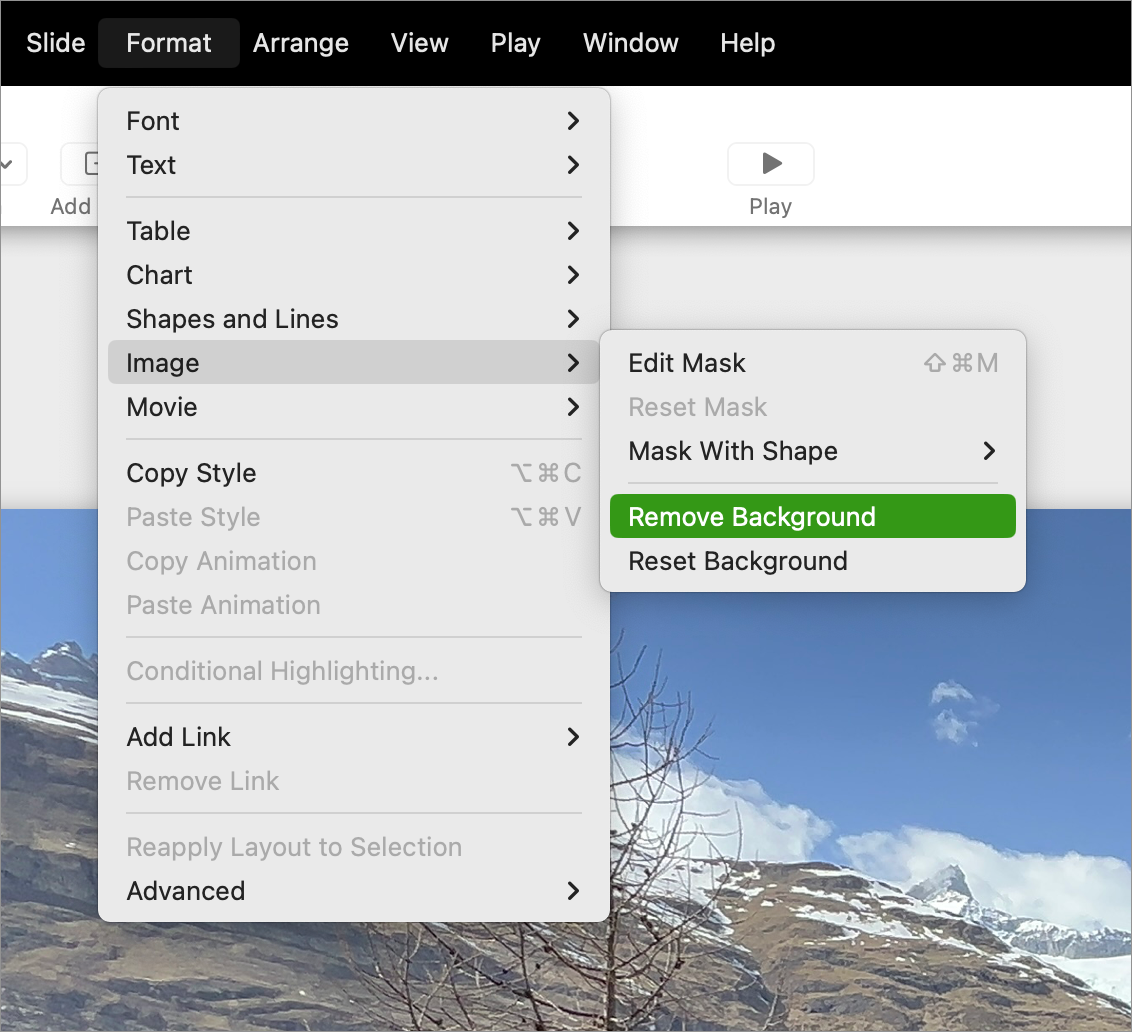The image size is (1132, 1032).
Task: Expand the Movie submenu
Action: (354, 407)
